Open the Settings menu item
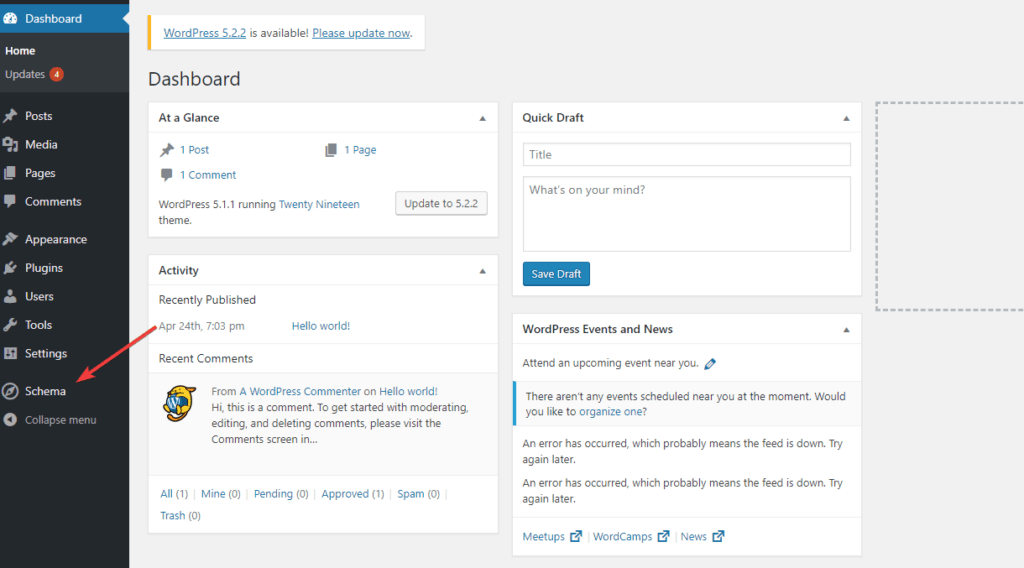Screen dimensions: 1024x568 point(46,354)
